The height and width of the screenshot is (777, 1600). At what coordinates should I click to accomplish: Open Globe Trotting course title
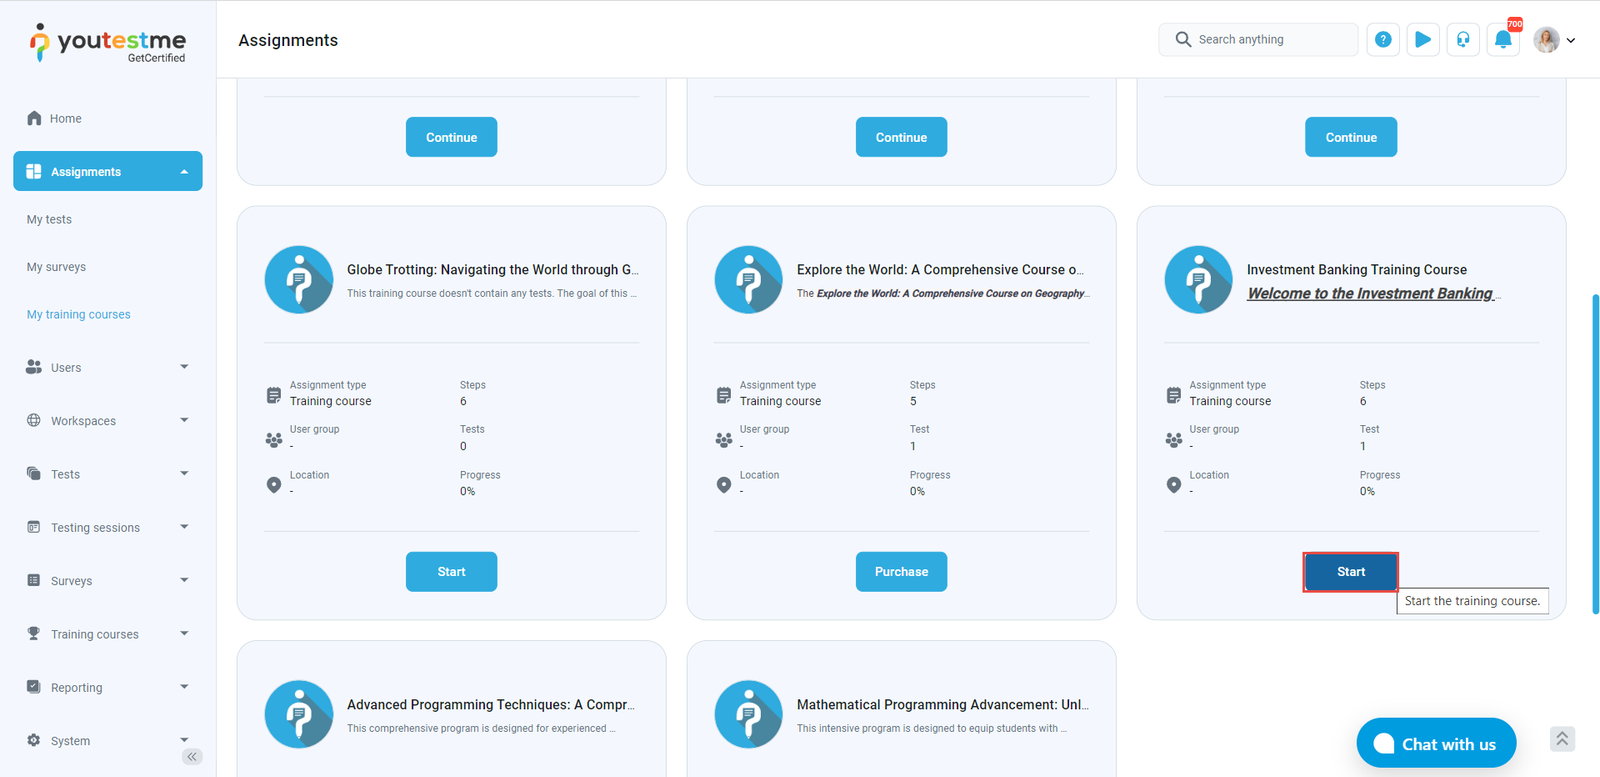pyautogui.click(x=492, y=270)
